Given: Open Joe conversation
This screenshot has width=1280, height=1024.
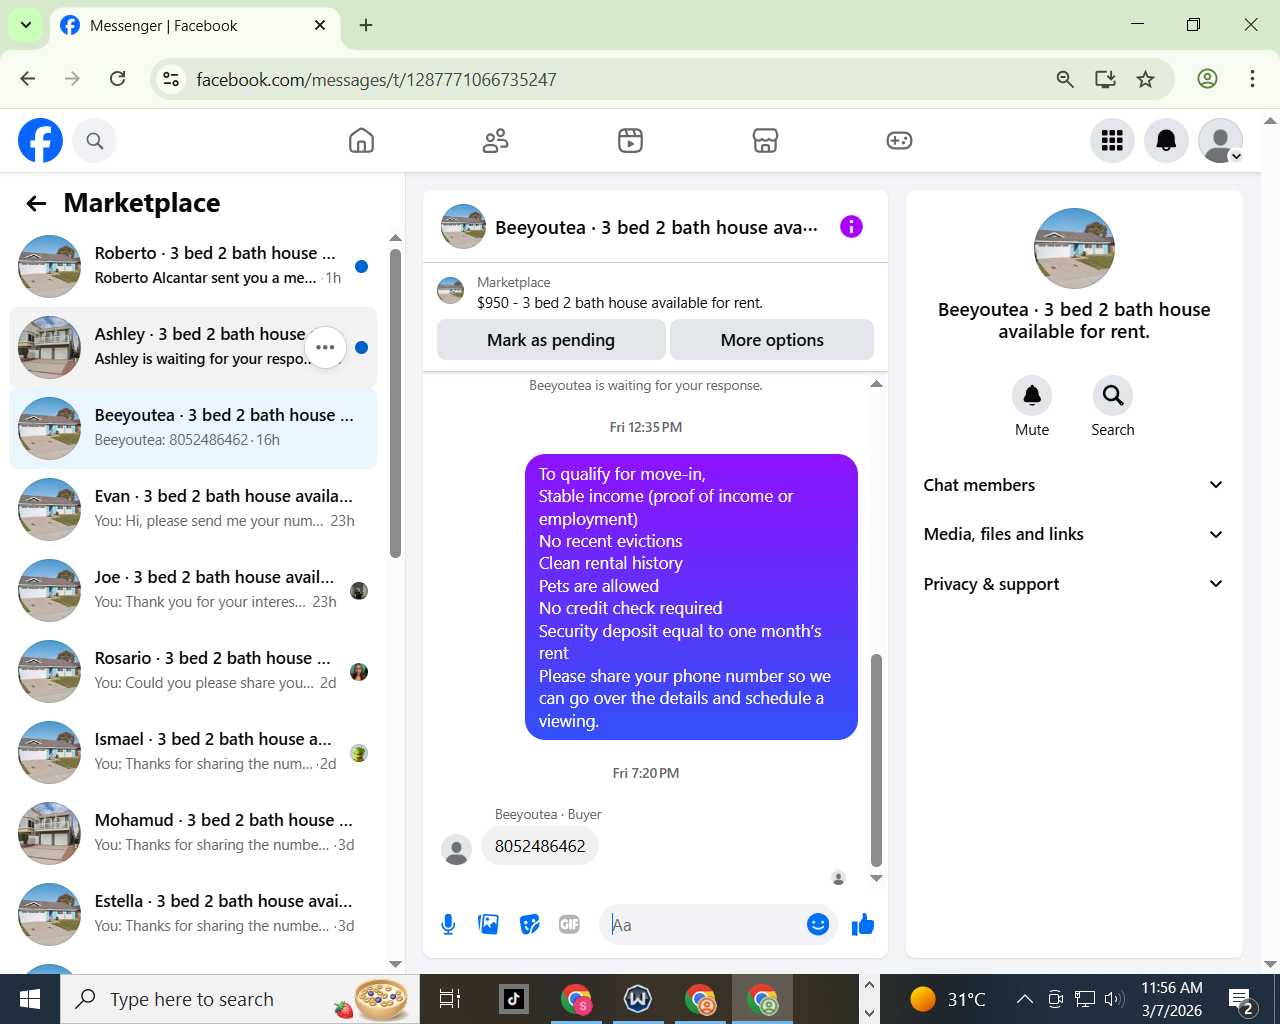Looking at the screenshot, I should pyautogui.click(x=193, y=590).
